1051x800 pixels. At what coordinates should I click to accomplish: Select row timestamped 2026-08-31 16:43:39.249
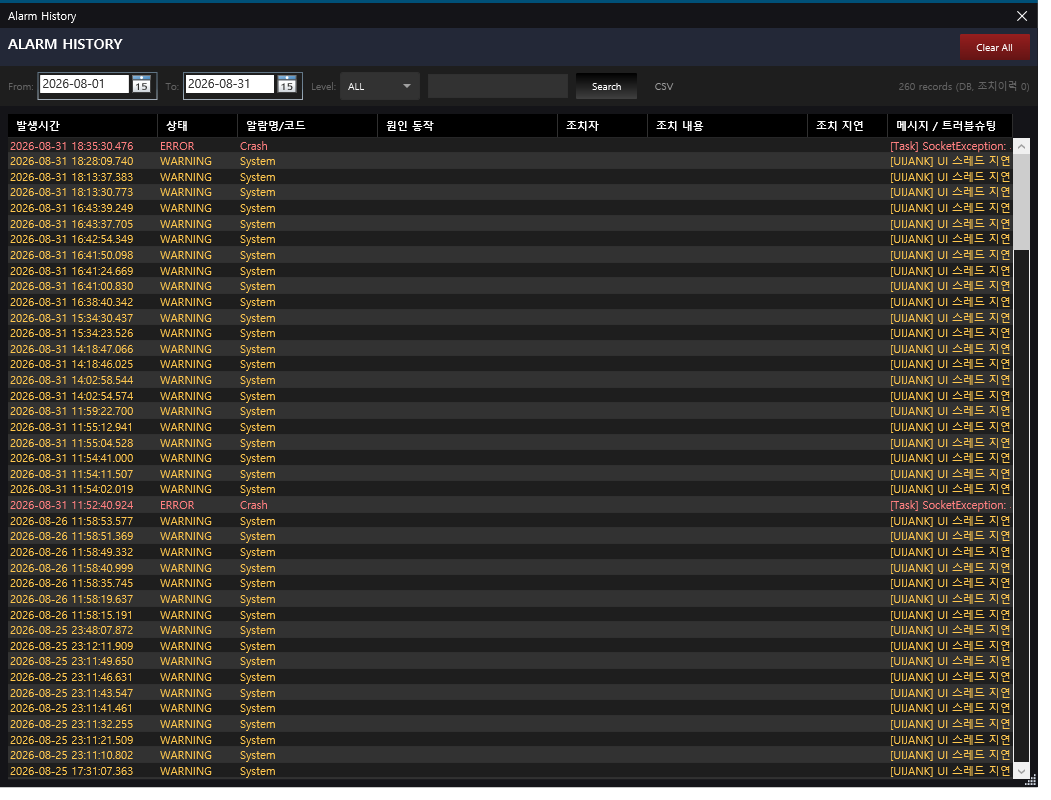pos(510,208)
